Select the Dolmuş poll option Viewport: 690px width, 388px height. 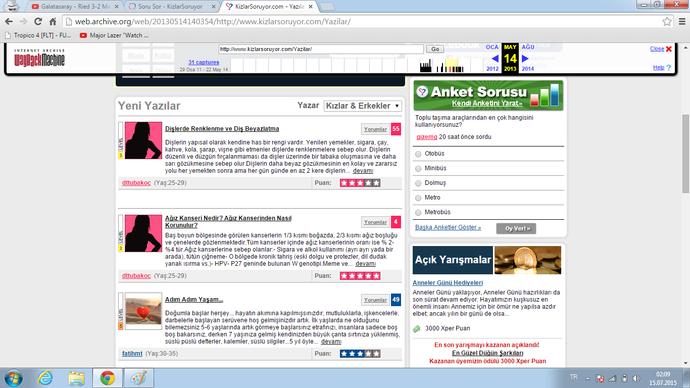tap(418, 183)
